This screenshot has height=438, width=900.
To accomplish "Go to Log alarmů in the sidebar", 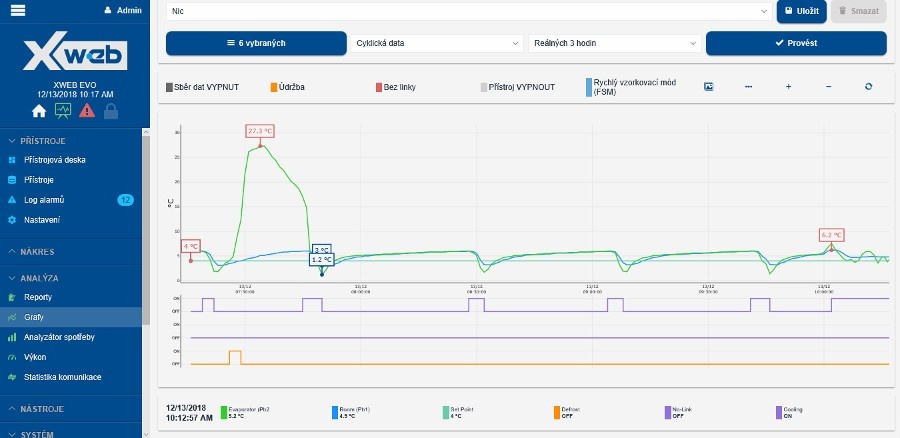I will pyautogui.click(x=43, y=200).
